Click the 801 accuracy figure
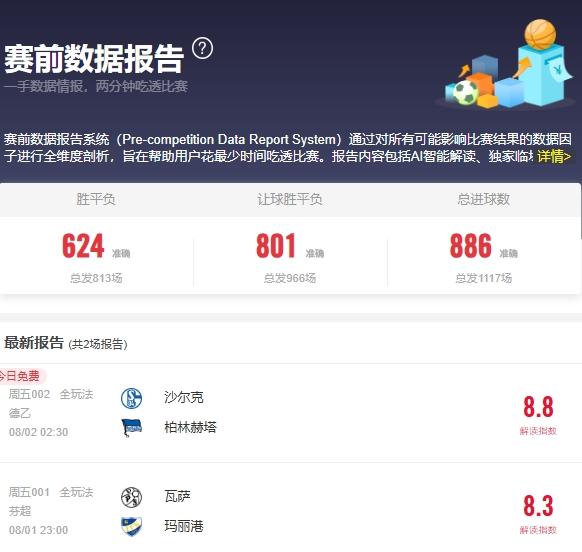The height and width of the screenshot is (552, 582). click(276, 246)
